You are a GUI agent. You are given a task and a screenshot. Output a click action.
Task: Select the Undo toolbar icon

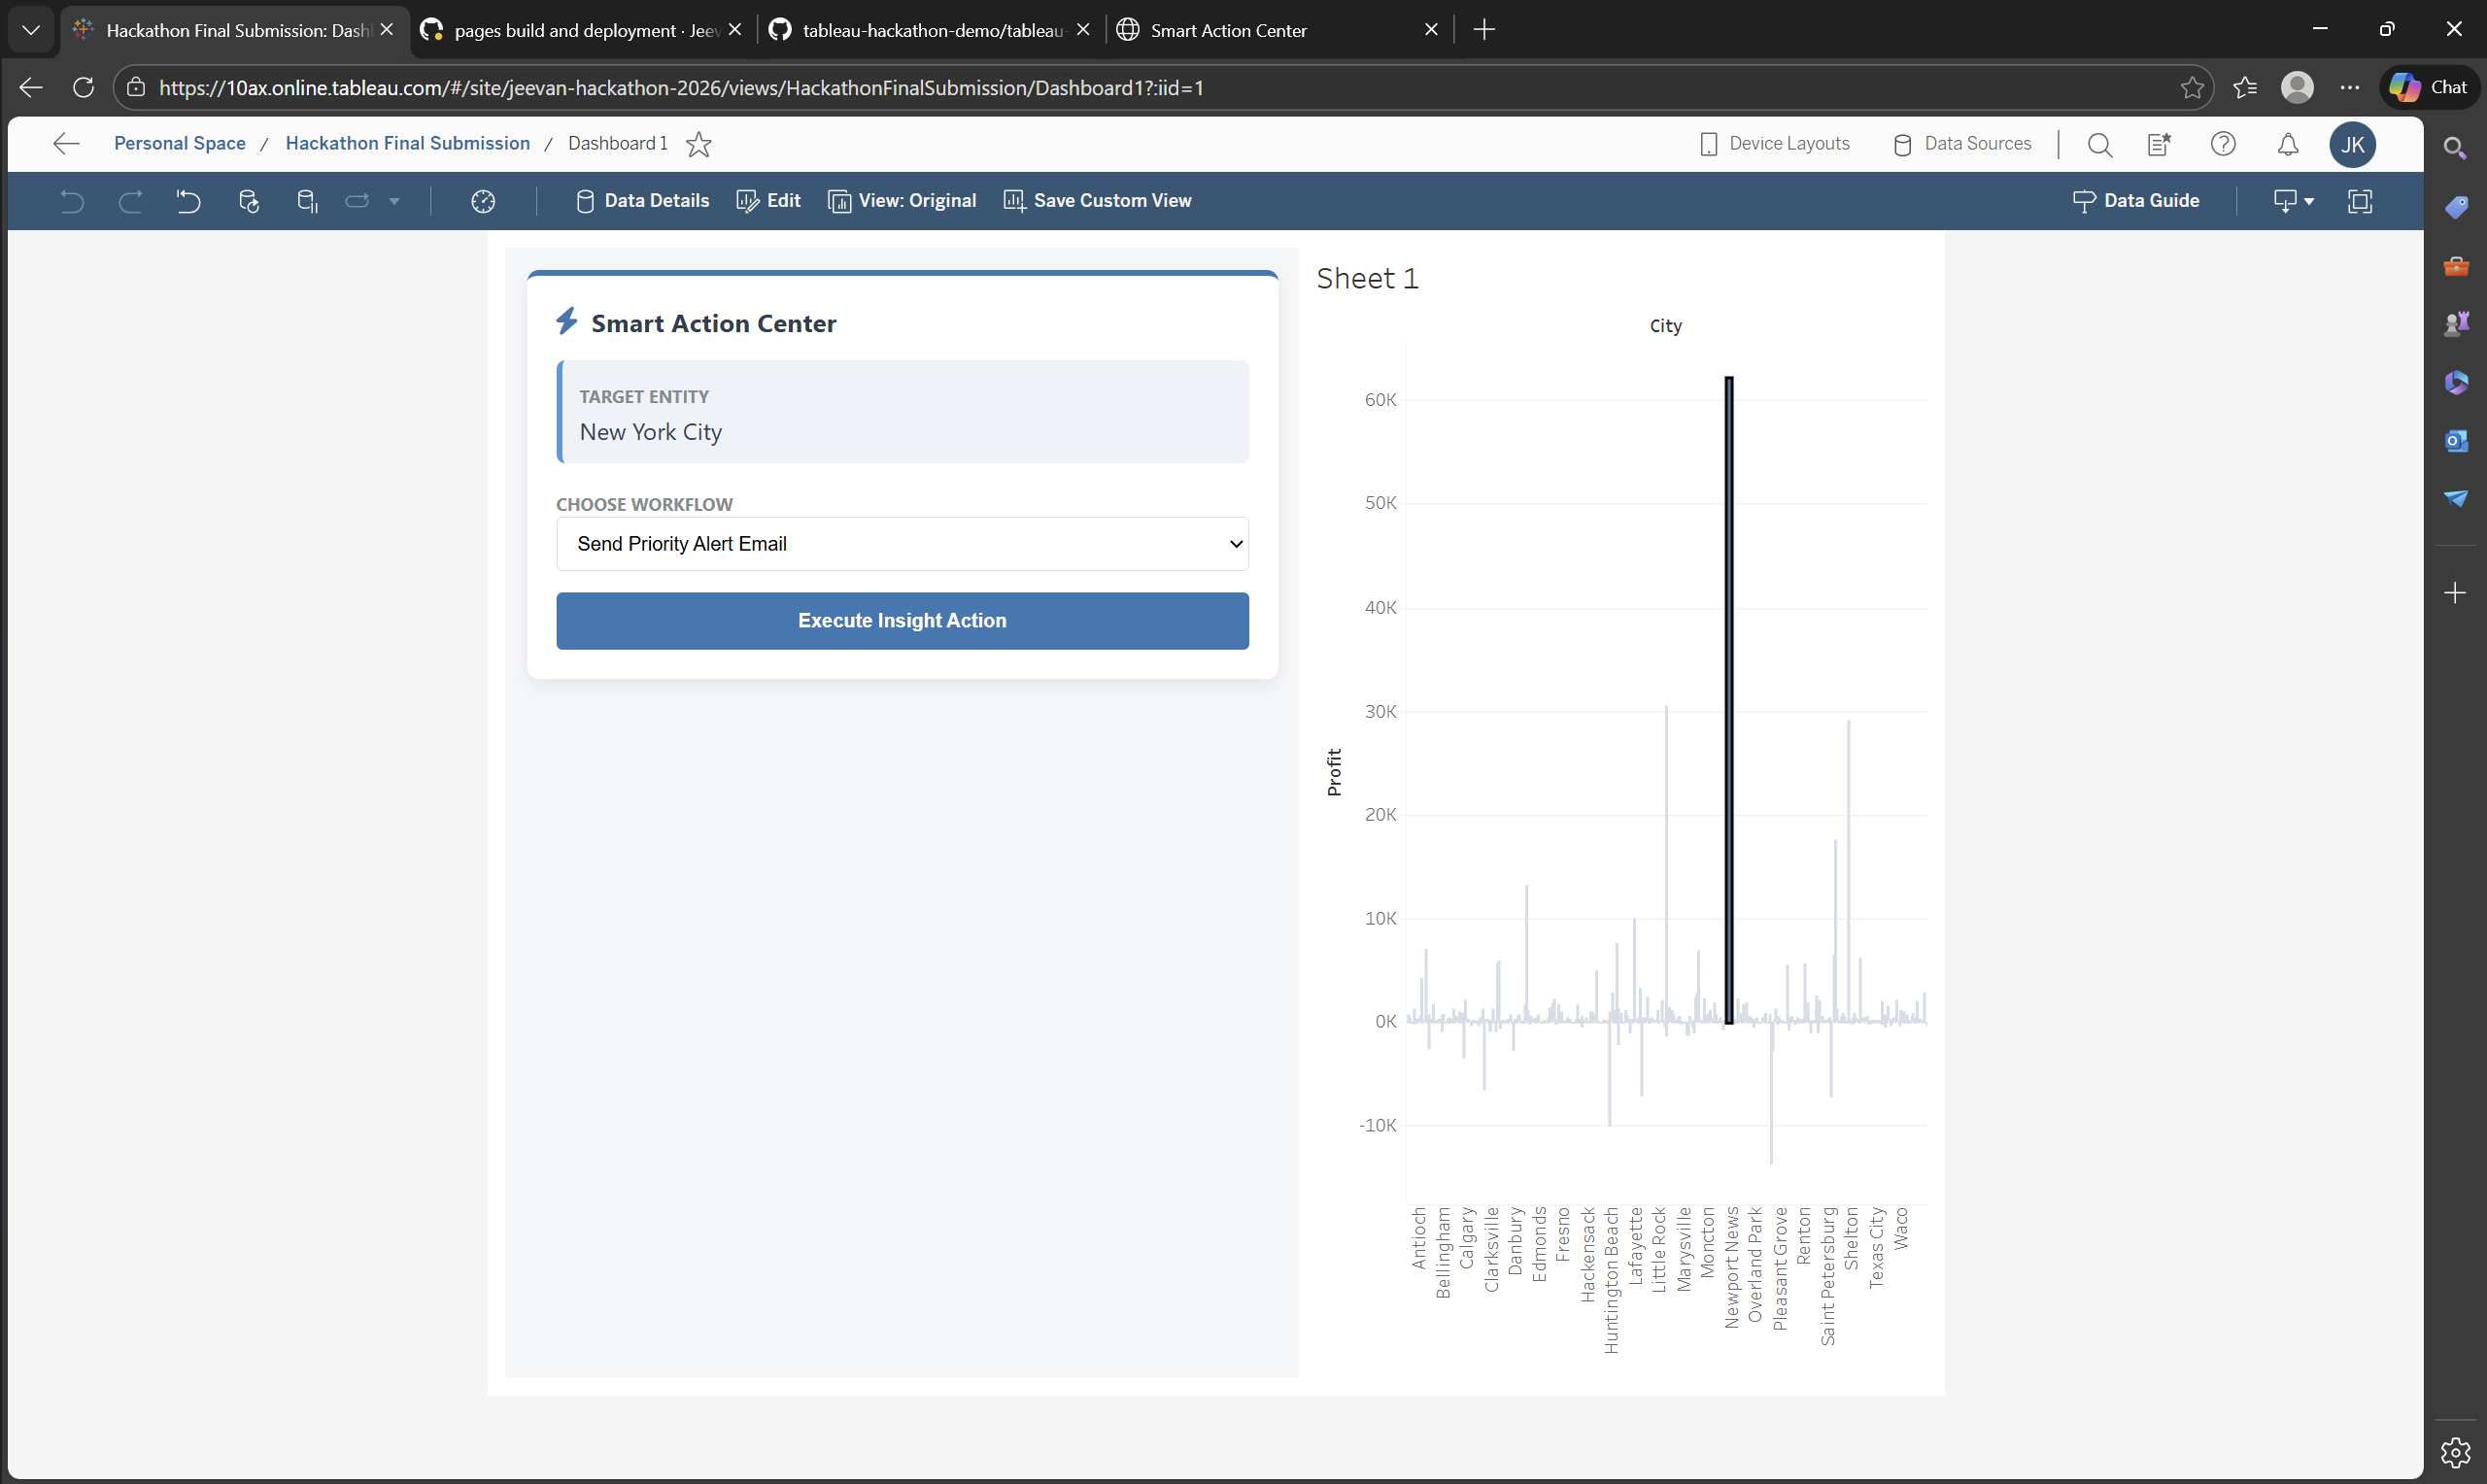click(70, 201)
